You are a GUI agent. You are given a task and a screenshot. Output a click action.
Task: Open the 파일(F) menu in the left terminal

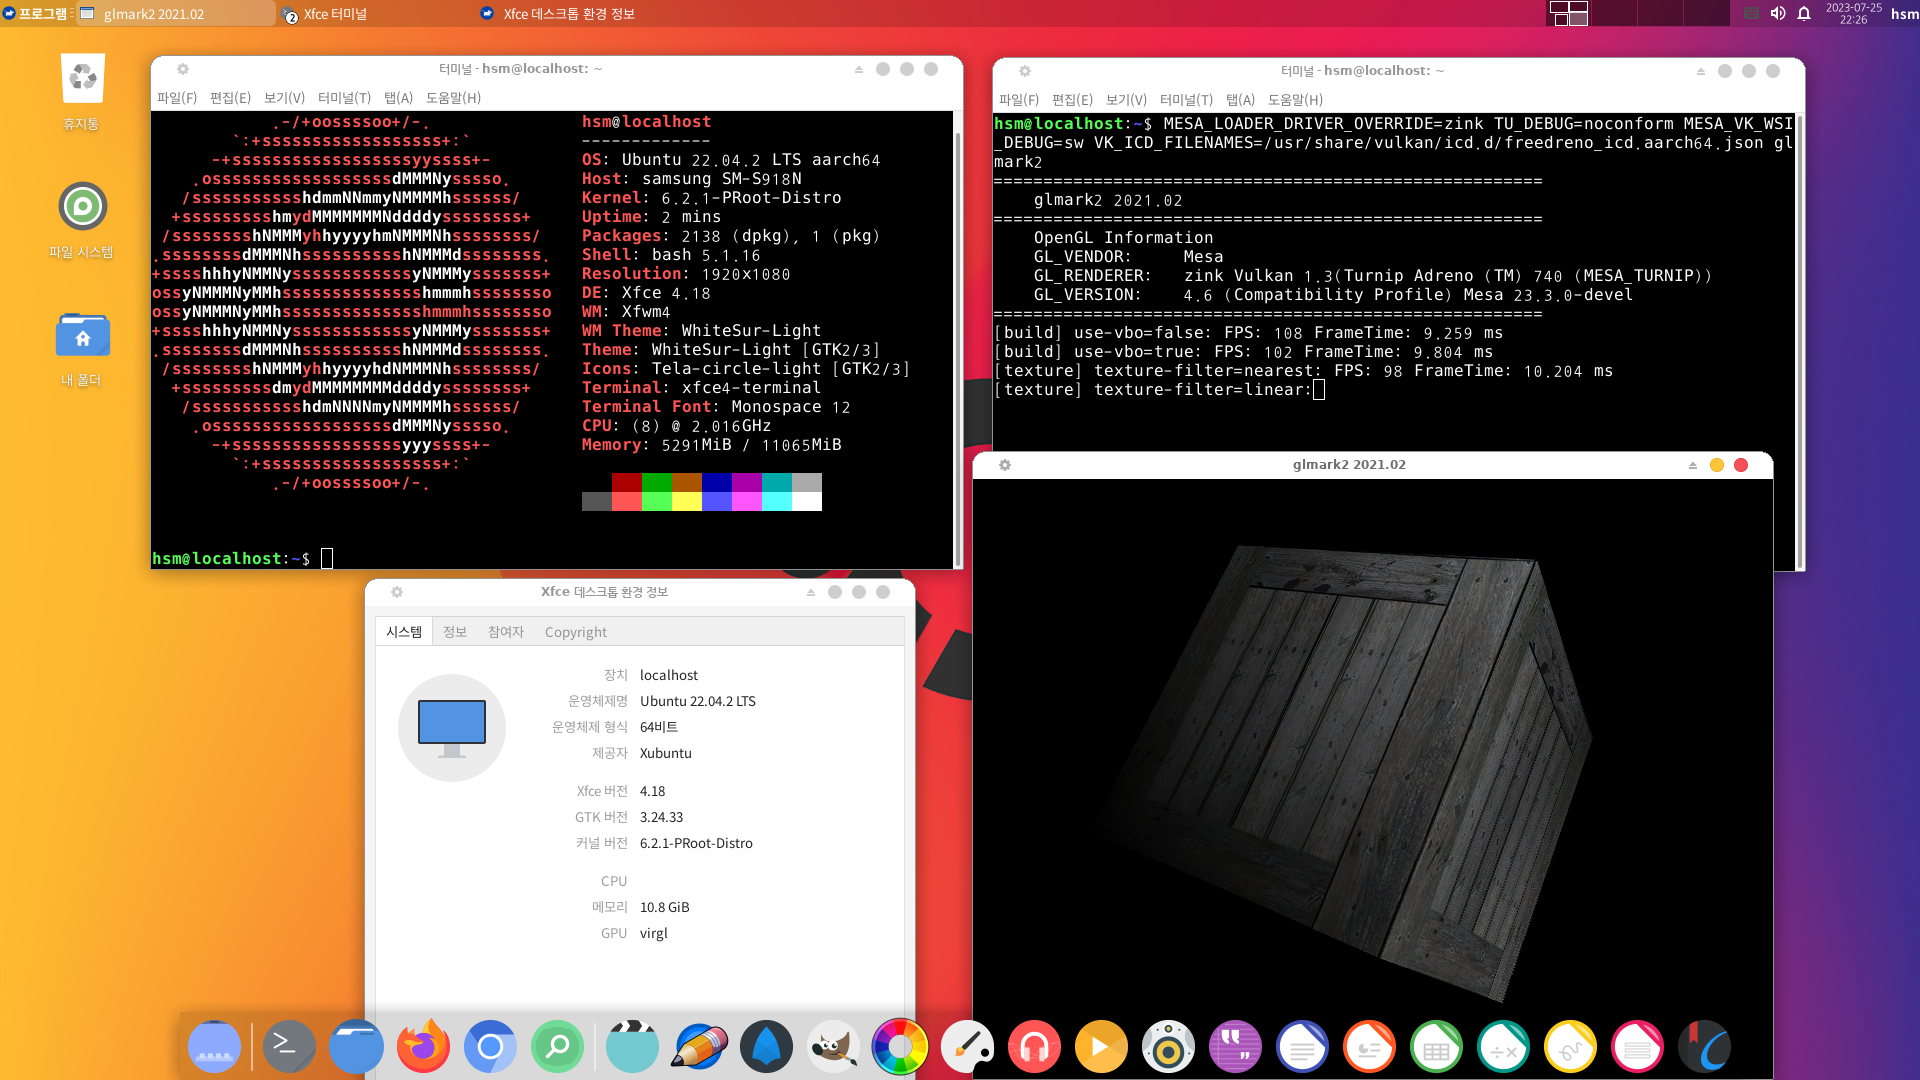click(x=177, y=98)
